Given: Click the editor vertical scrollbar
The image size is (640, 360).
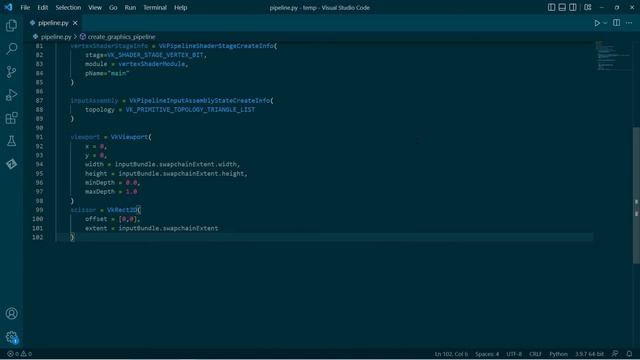Looking at the screenshot, I should pos(636,195).
